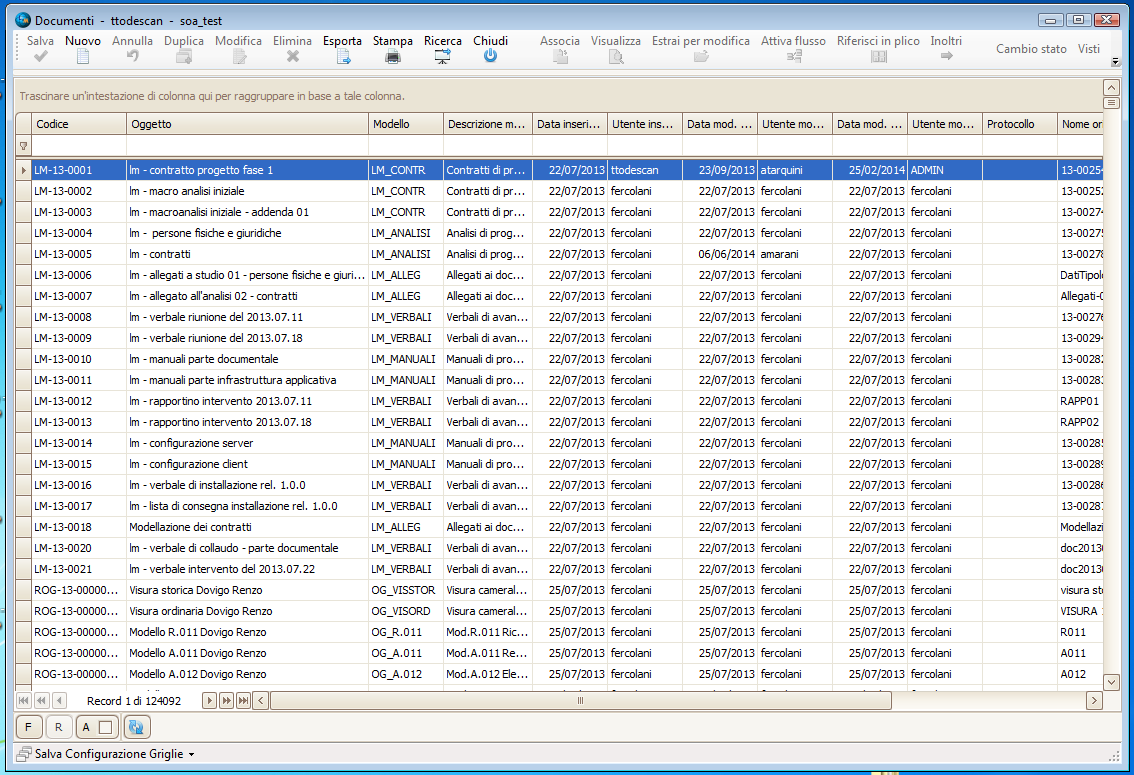Viewport: 1134px width, 775px height.
Task: Collapse the group panel with the top-right chevron
Action: (x=1111, y=87)
